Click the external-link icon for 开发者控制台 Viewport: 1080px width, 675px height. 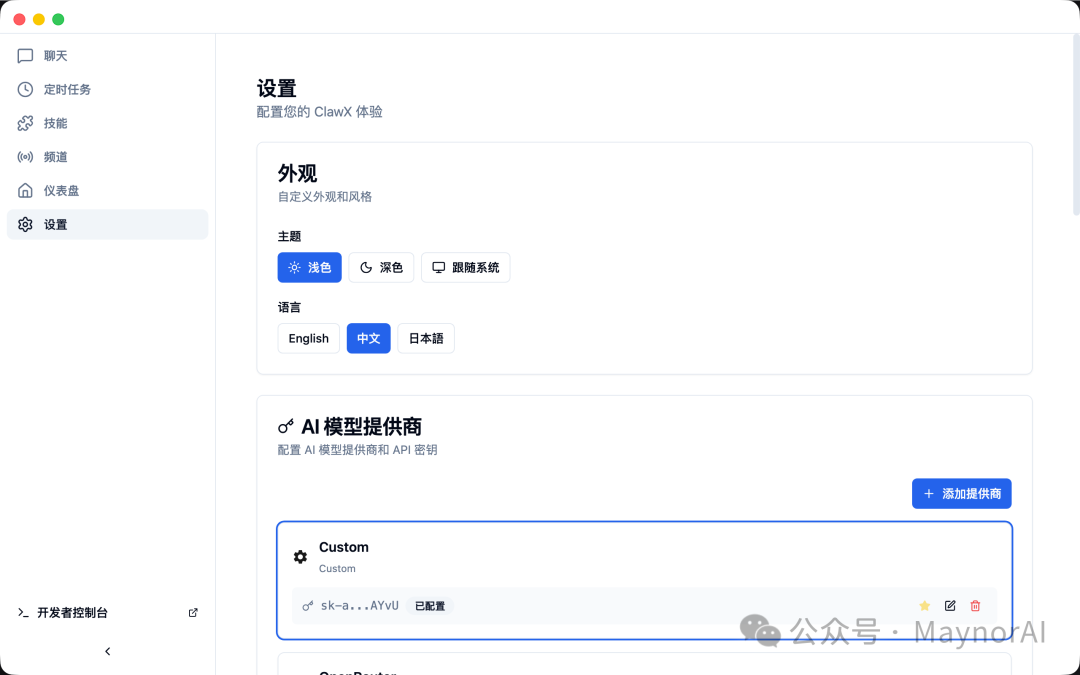point(192,612)
